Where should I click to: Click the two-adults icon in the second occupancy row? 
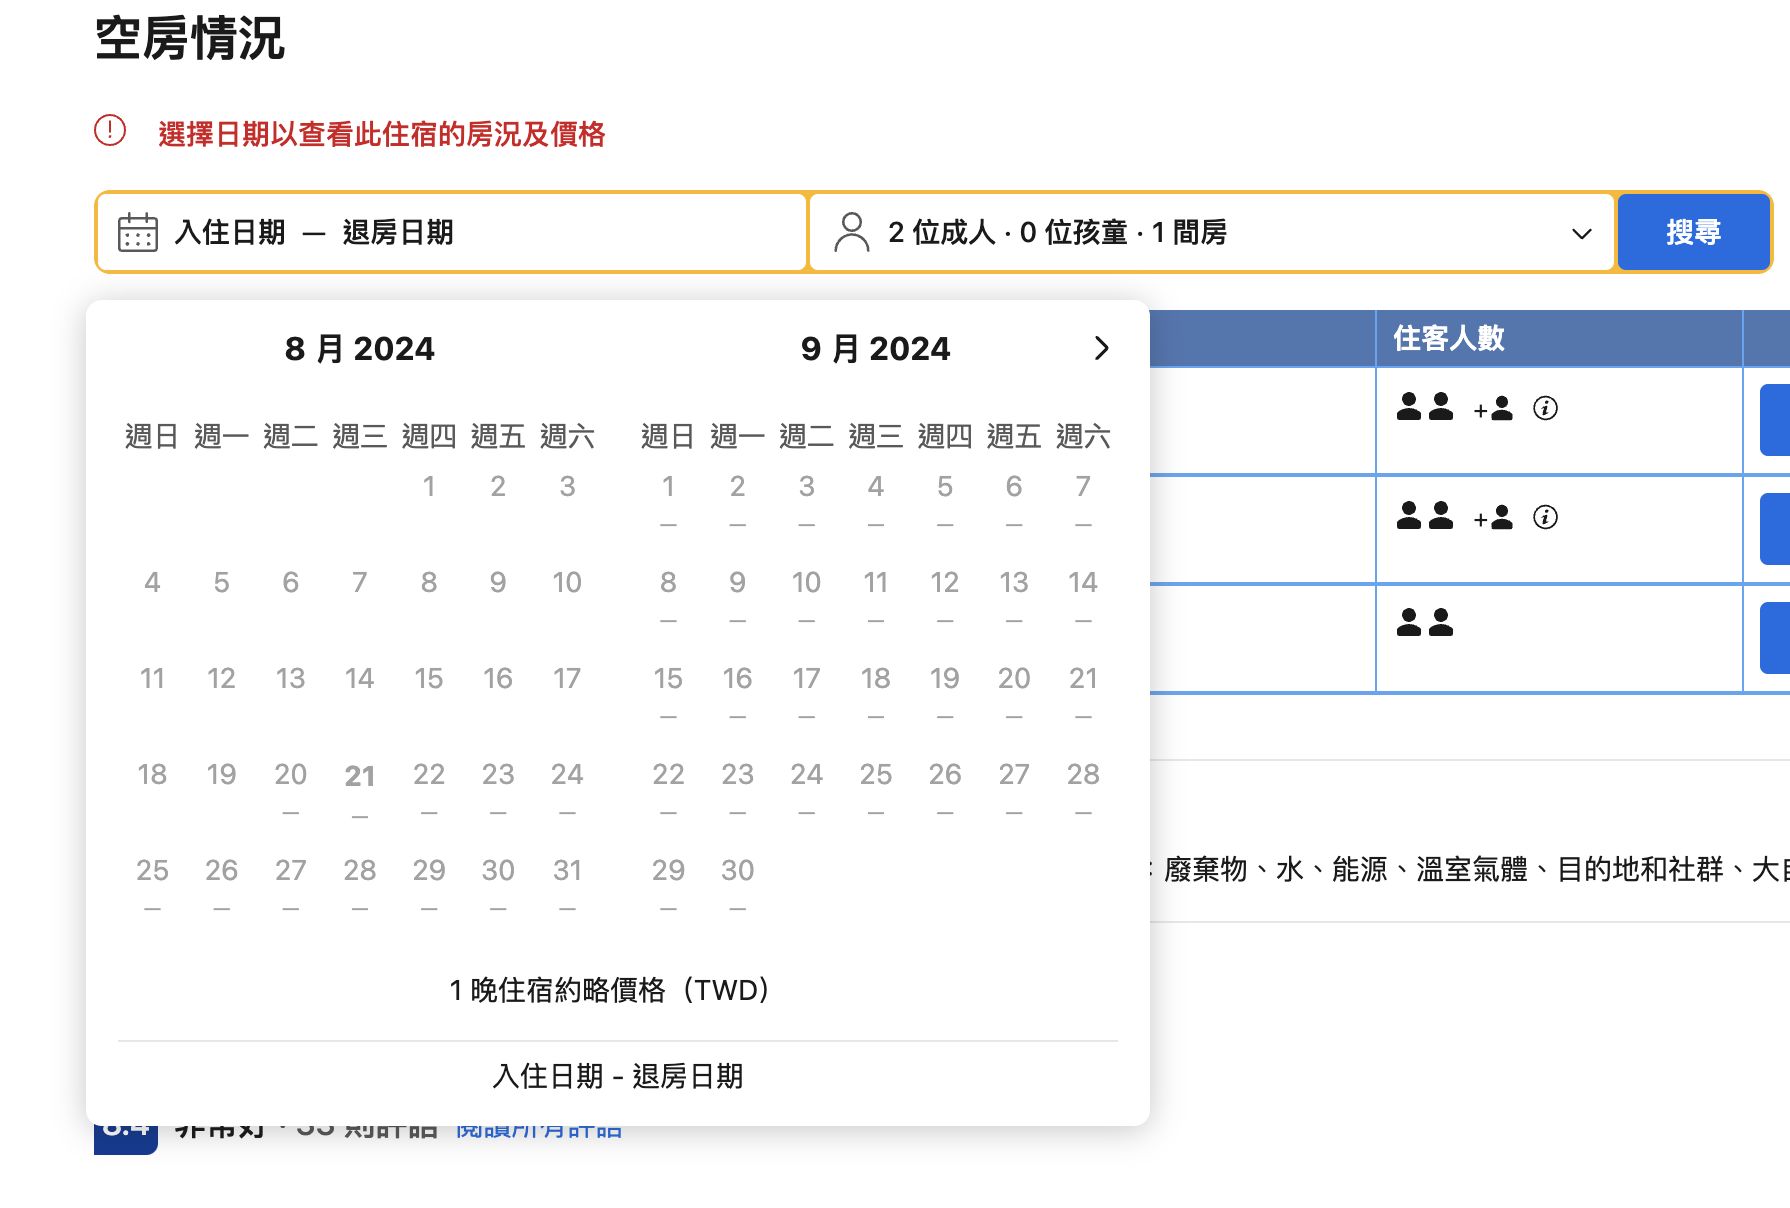click(x=1425, y=515)
